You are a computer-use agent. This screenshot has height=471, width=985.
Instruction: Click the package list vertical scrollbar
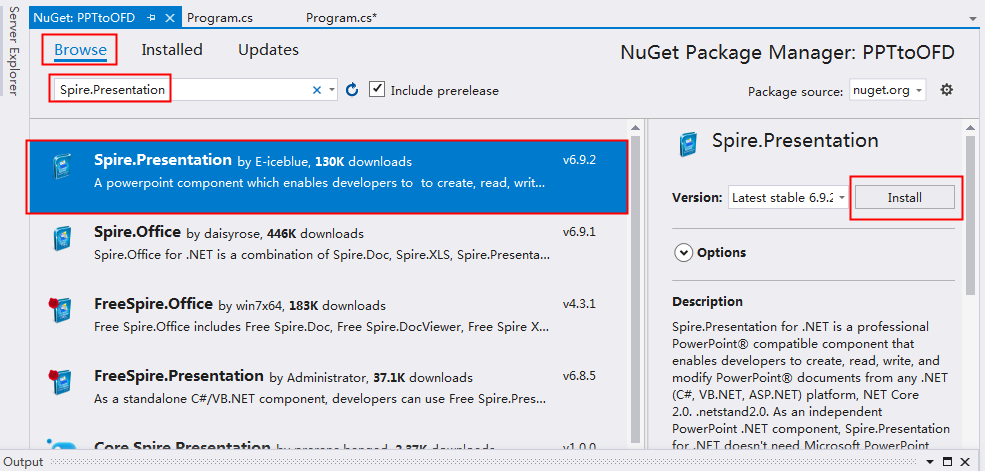click(x=635, y=289)
